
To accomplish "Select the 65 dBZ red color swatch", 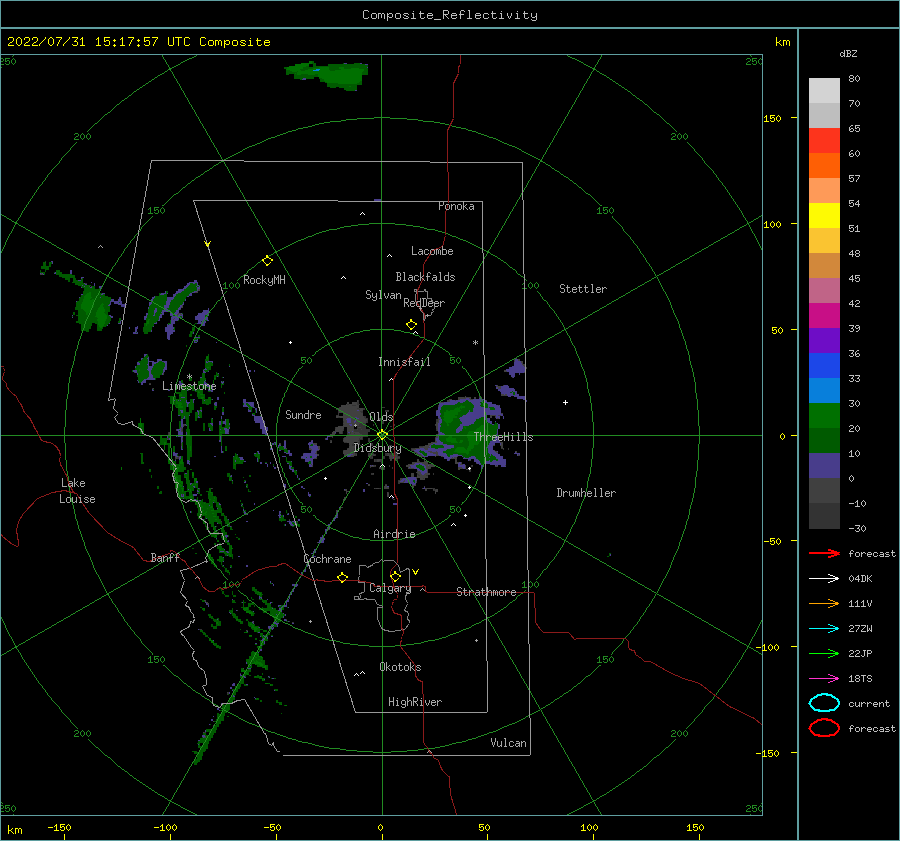I will (x=824, y=141).
